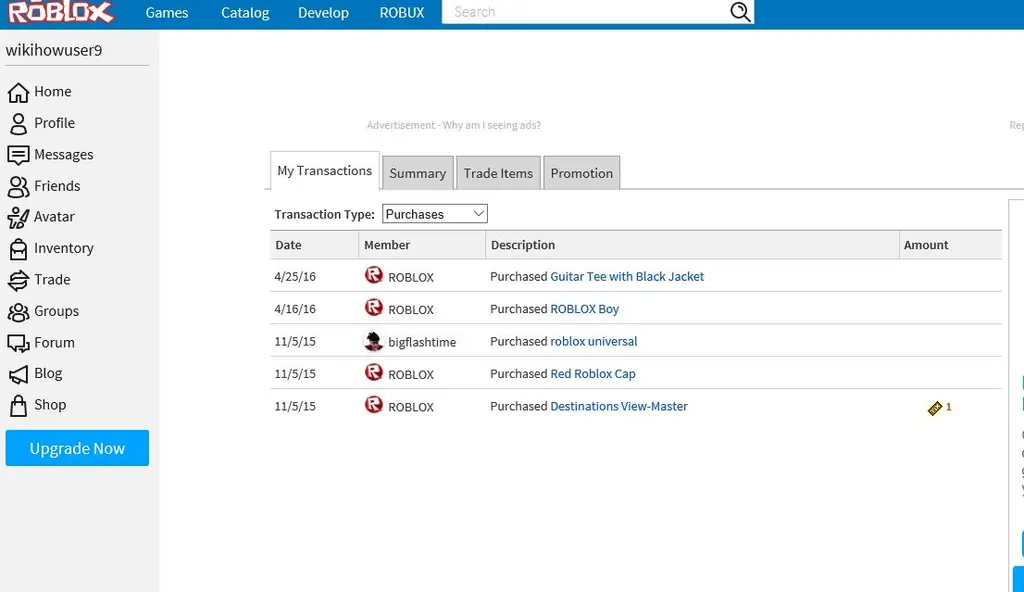Click the Blog megaphone icon
Screen dimensions: 1024x592
18,374
